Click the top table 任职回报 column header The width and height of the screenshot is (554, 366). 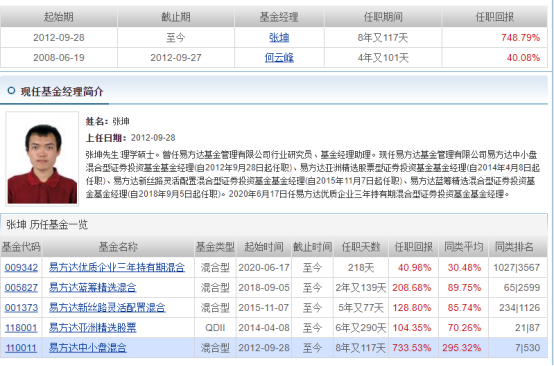495,17
